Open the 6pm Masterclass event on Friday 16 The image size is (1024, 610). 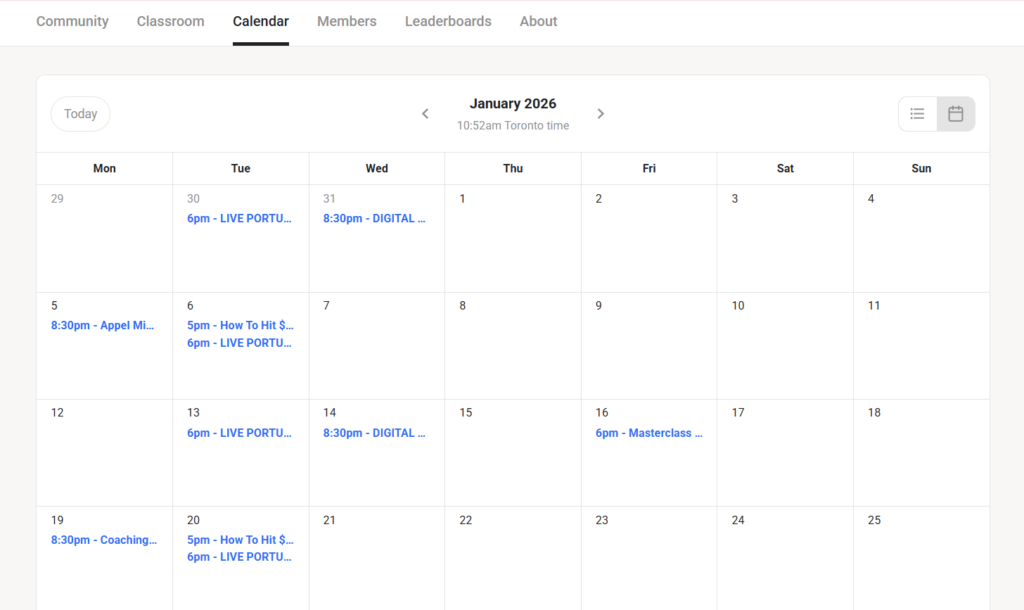[649, 433]
